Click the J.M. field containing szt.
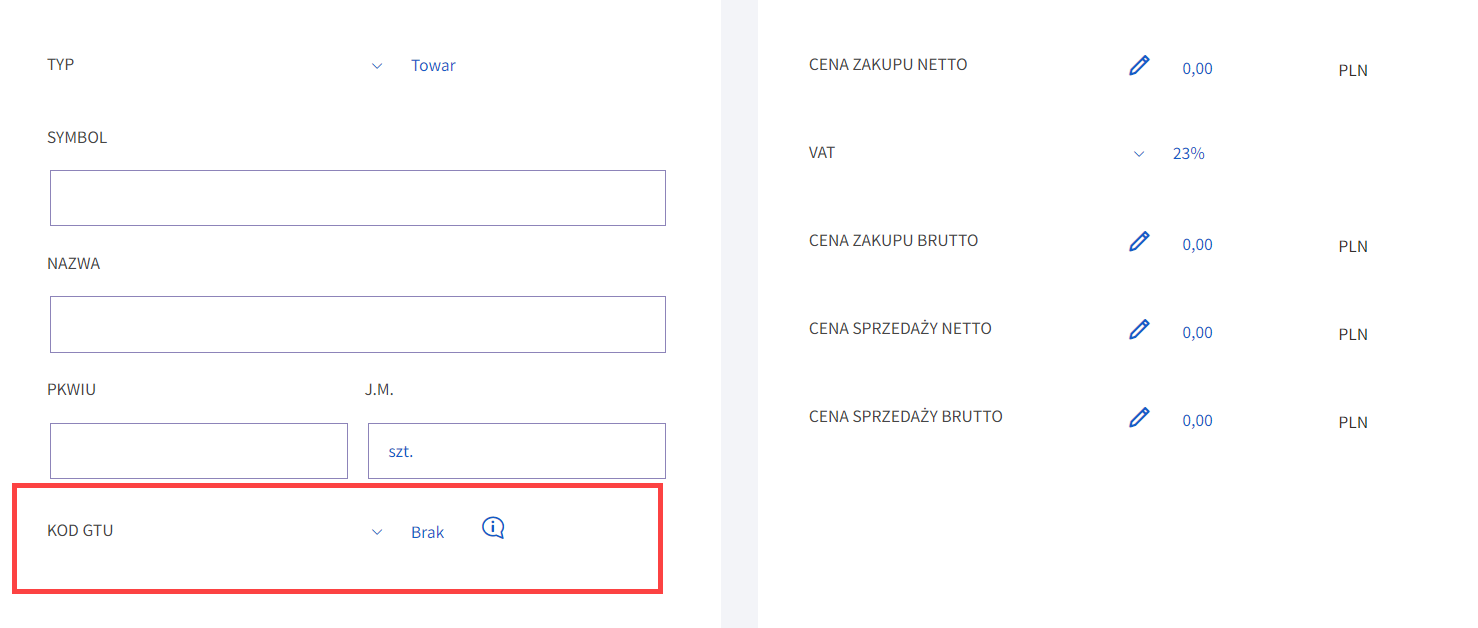This screenshot has width=1478, height=628. click(x=517, y=451)
